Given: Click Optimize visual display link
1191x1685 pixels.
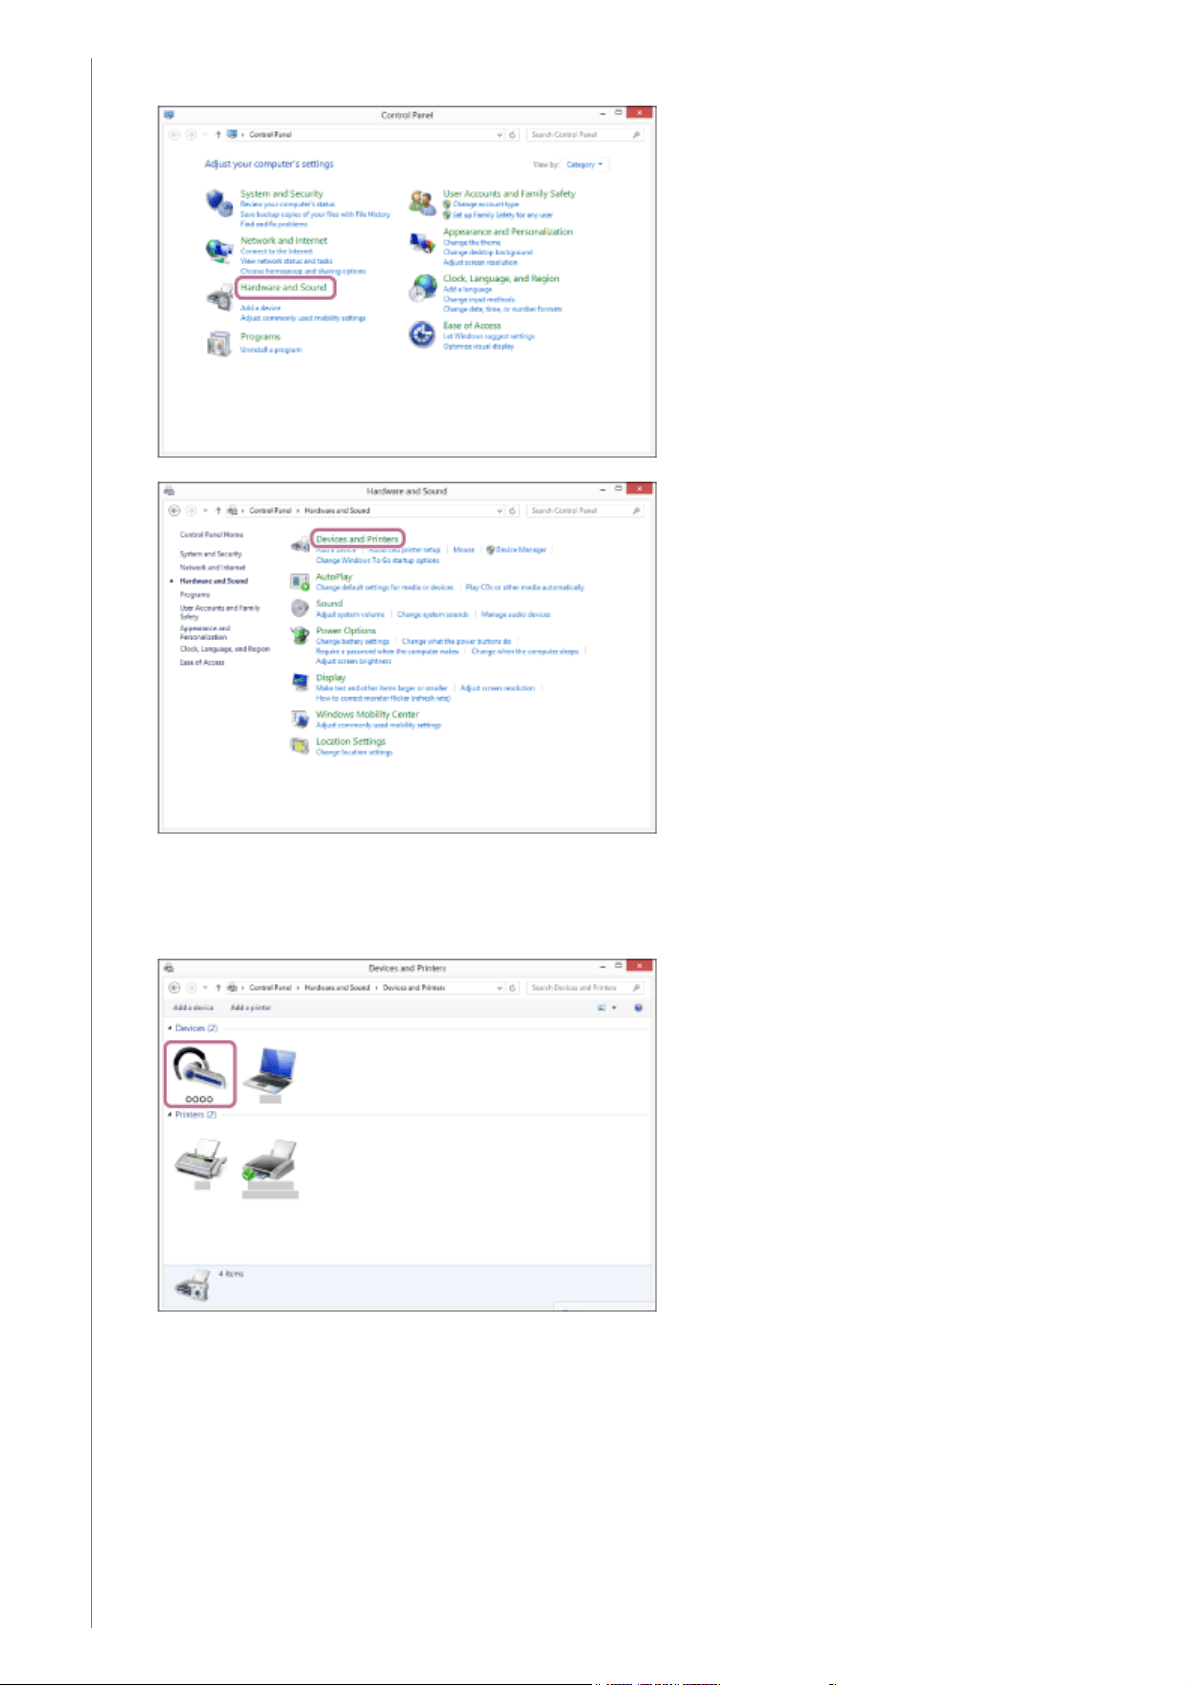Looking at the screenshot, I should pyautogui.click(x=479, y=347).
